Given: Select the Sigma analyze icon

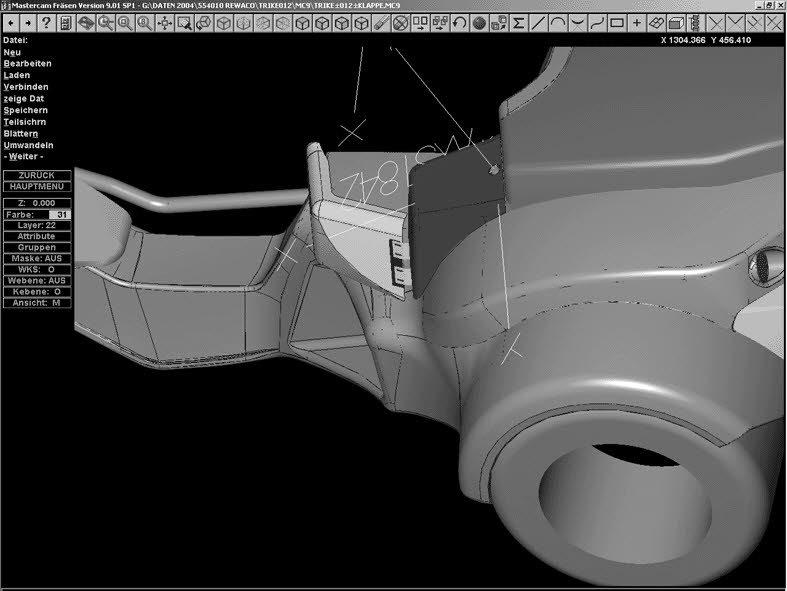Looking at the screenshot, I should click(518, 22).
